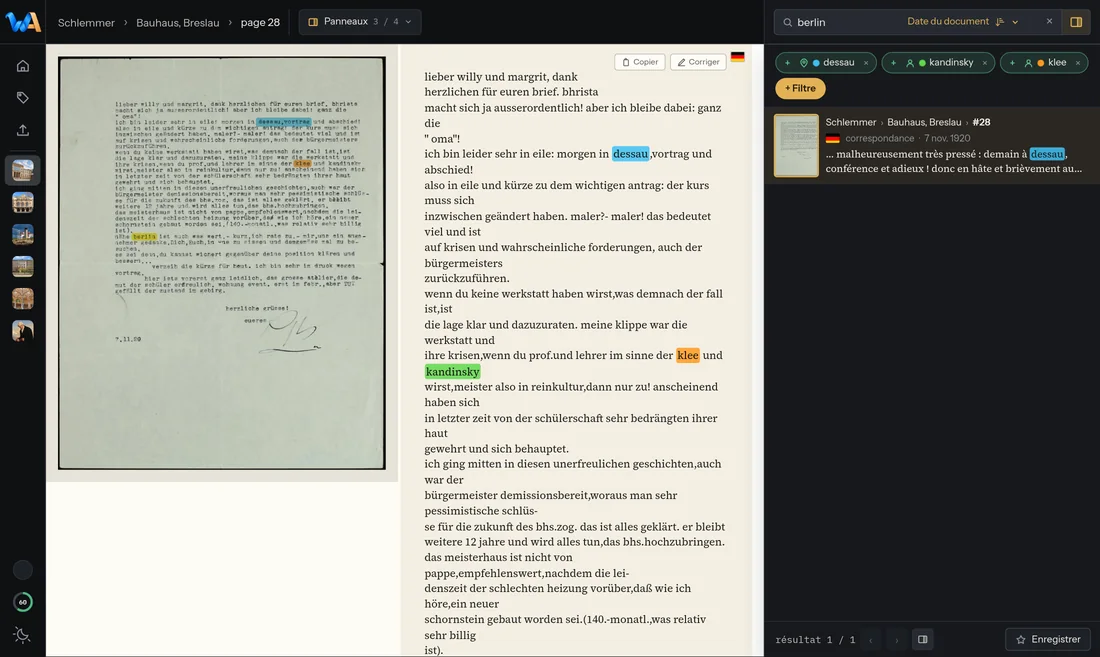
Task: Select the second building thumbnail in sidebar
Action: (22, 203)
